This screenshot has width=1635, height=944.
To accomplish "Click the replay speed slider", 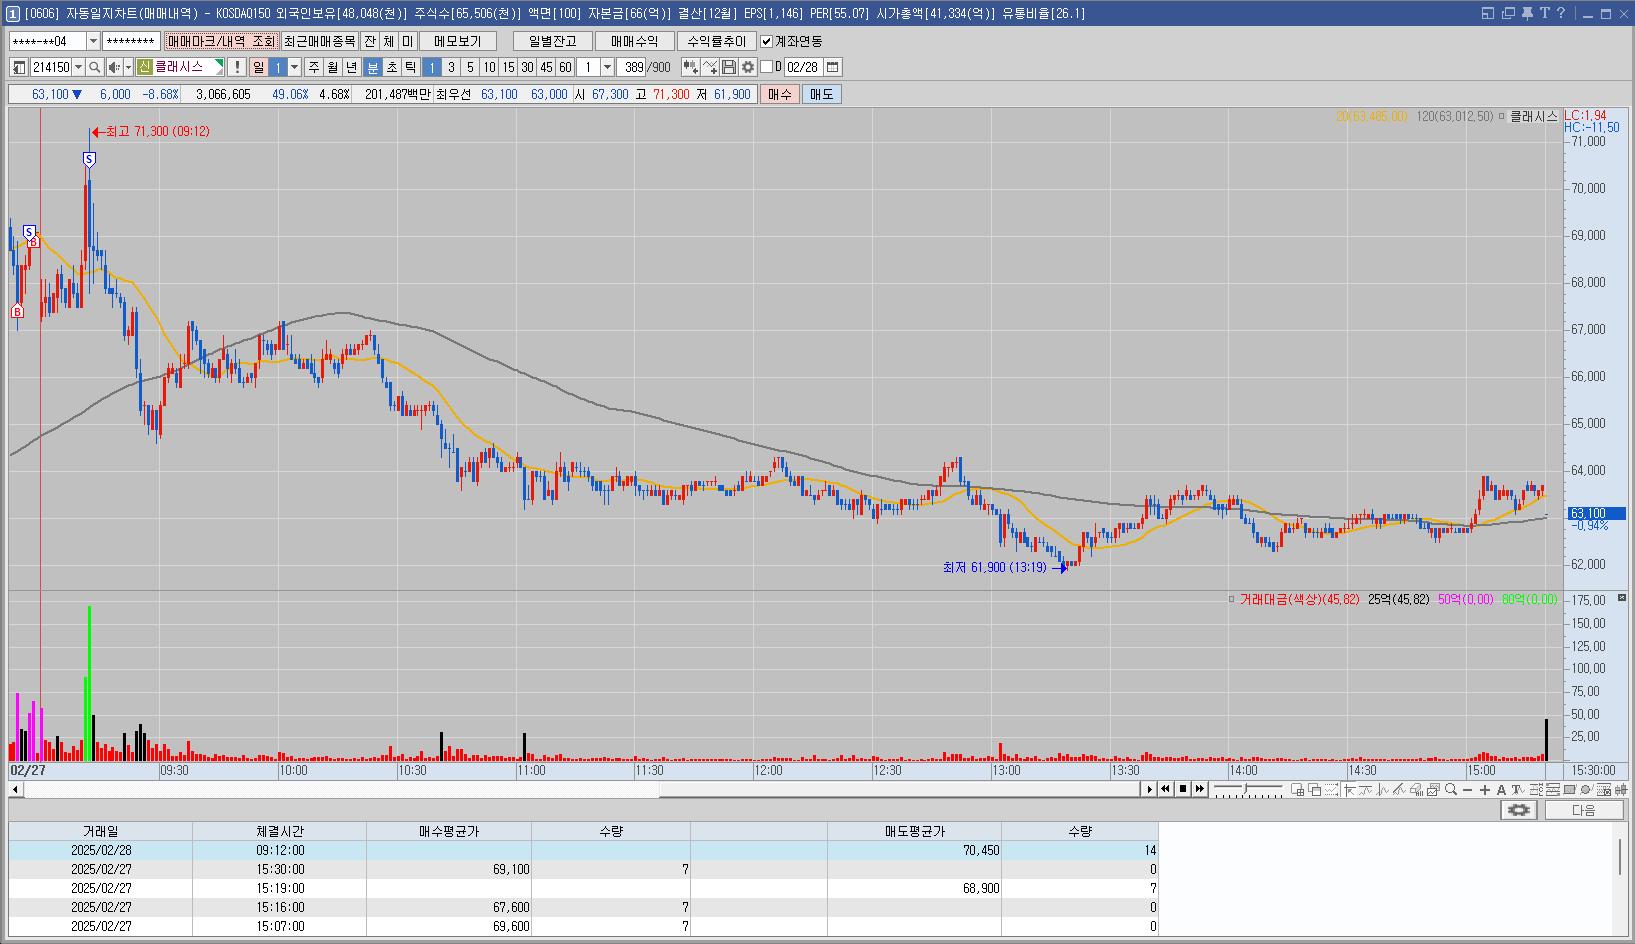I will point(1247,789).
